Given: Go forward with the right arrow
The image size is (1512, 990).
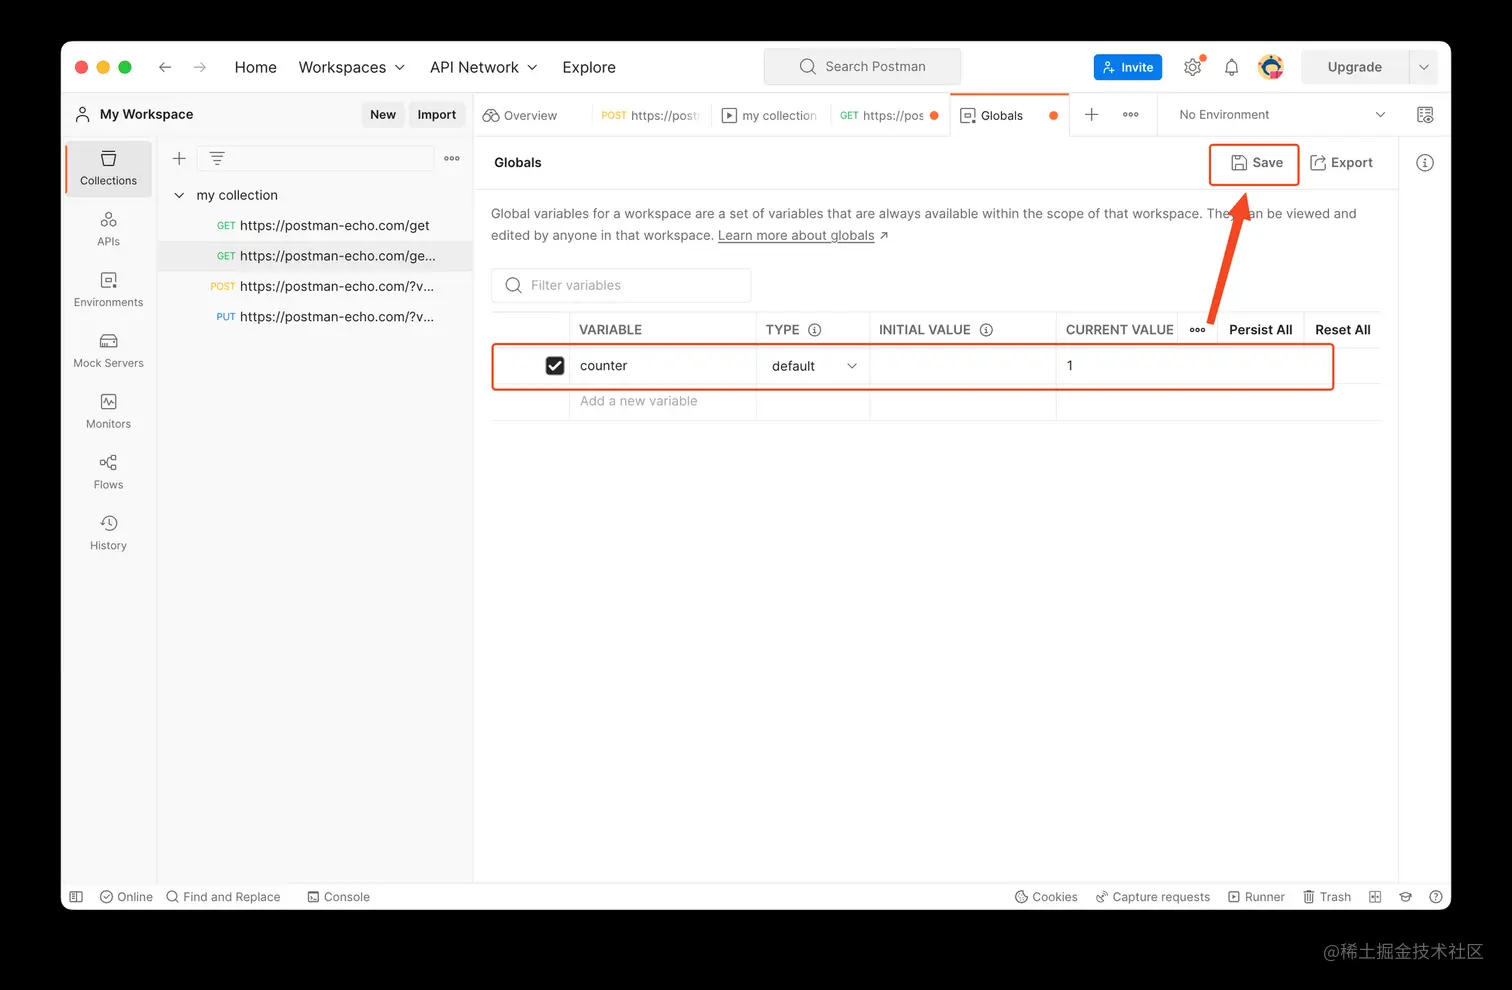Looking at the screenshot, I should pos(200,67).
